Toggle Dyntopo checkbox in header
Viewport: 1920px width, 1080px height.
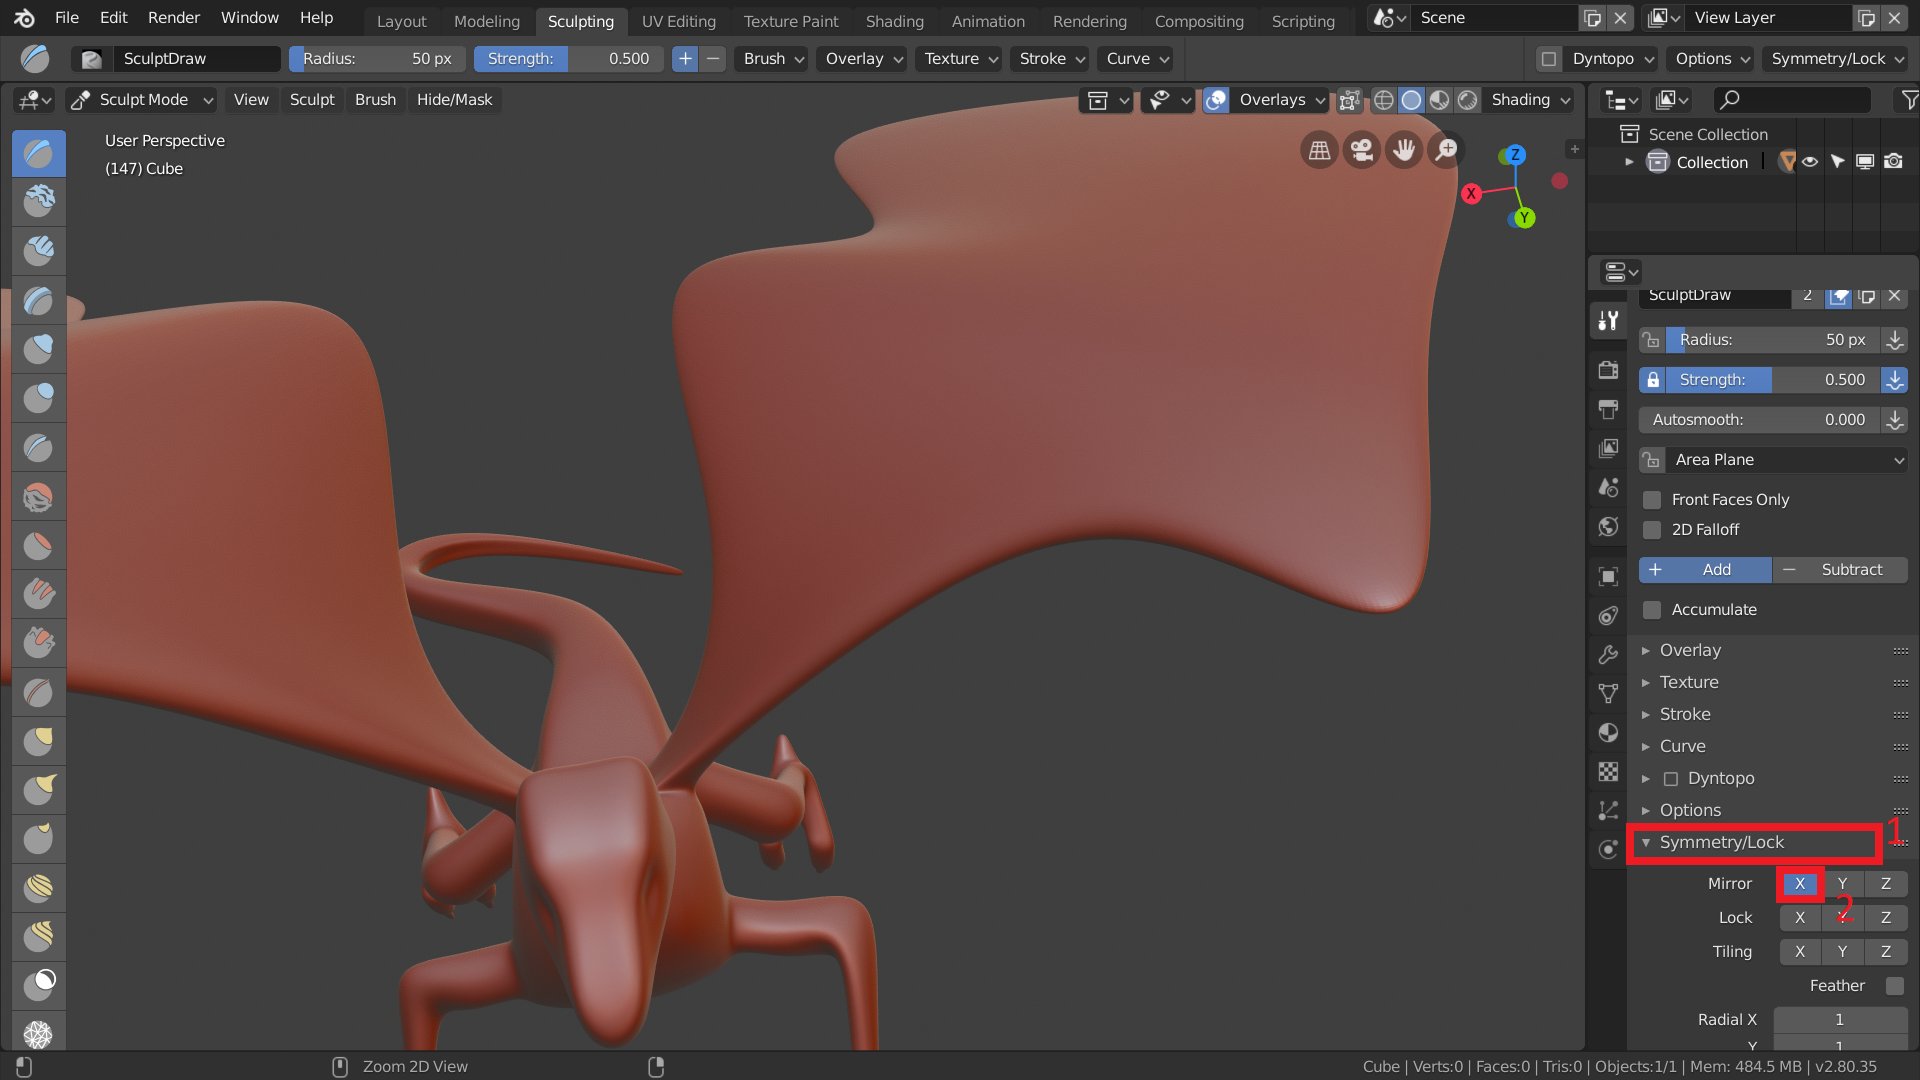1549,59
